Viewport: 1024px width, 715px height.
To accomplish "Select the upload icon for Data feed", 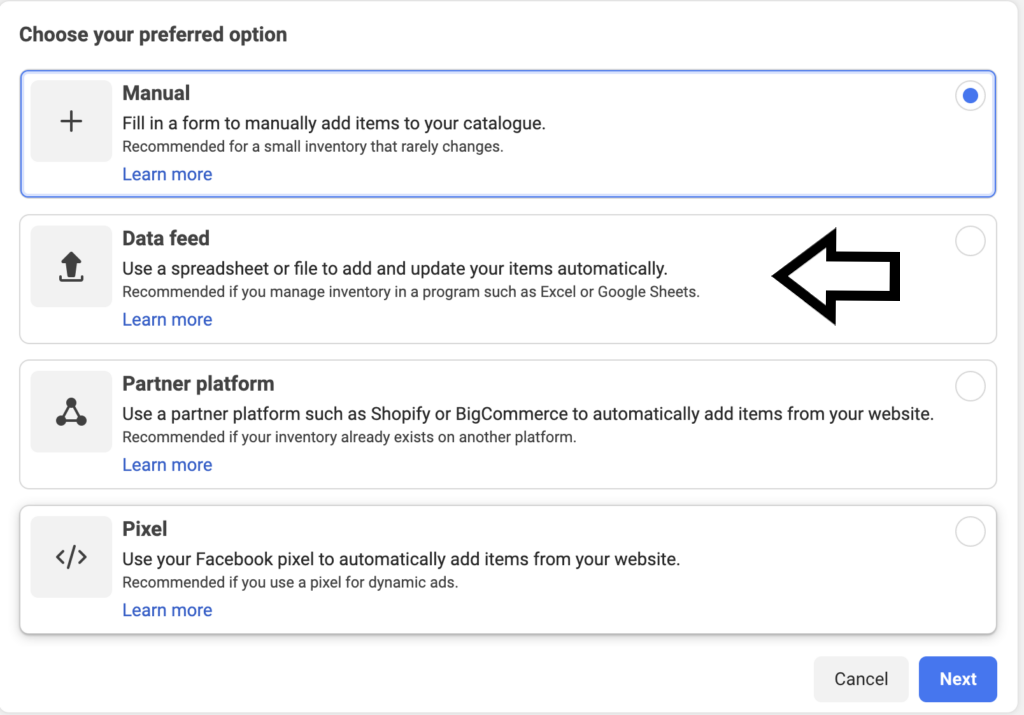I will pos(71,267).
